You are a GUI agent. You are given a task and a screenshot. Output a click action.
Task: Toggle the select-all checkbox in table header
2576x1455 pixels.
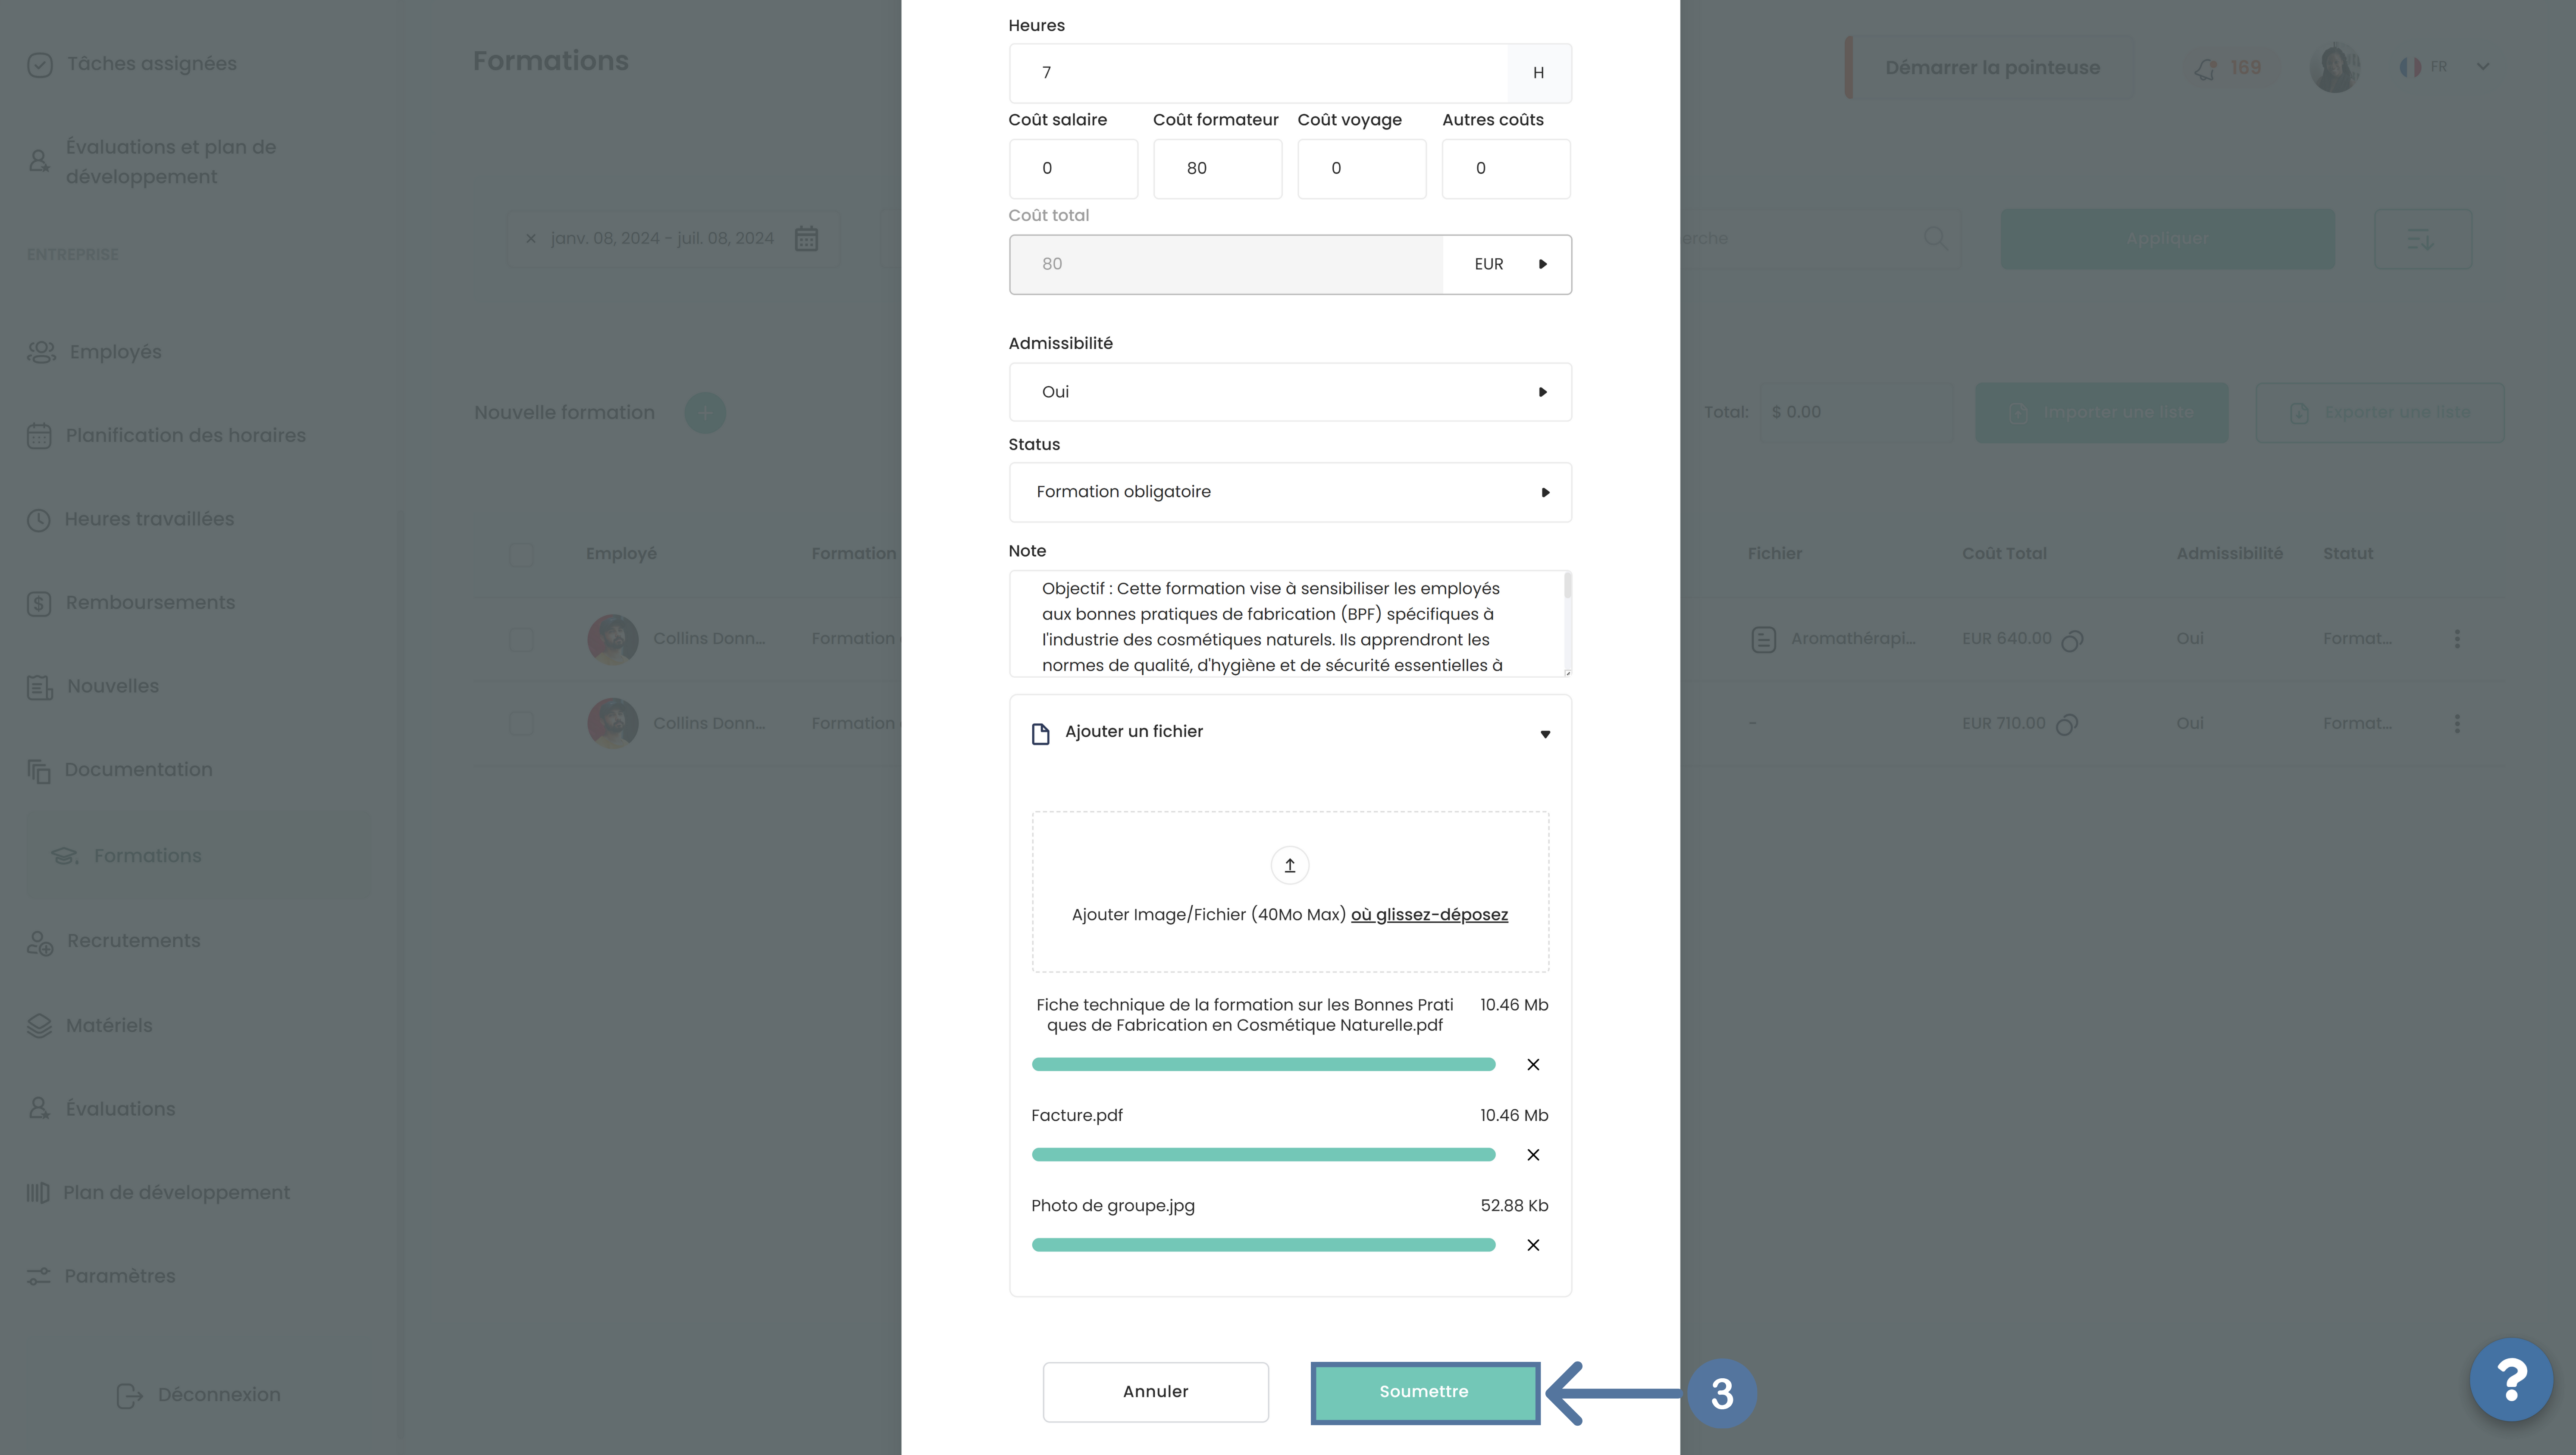tap(520, 554)
